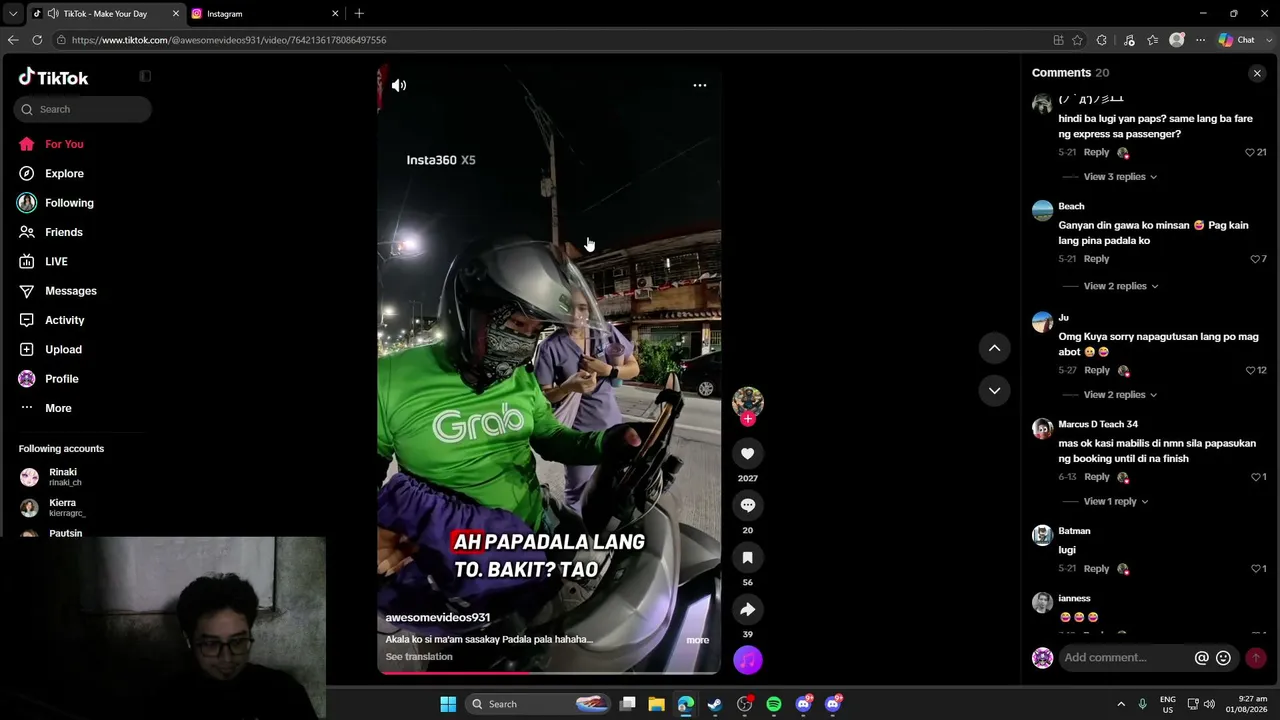Like Marcus D Teach 34's comment
Viewport: 1280px width, 720px height.
[x=1254, y=477]
